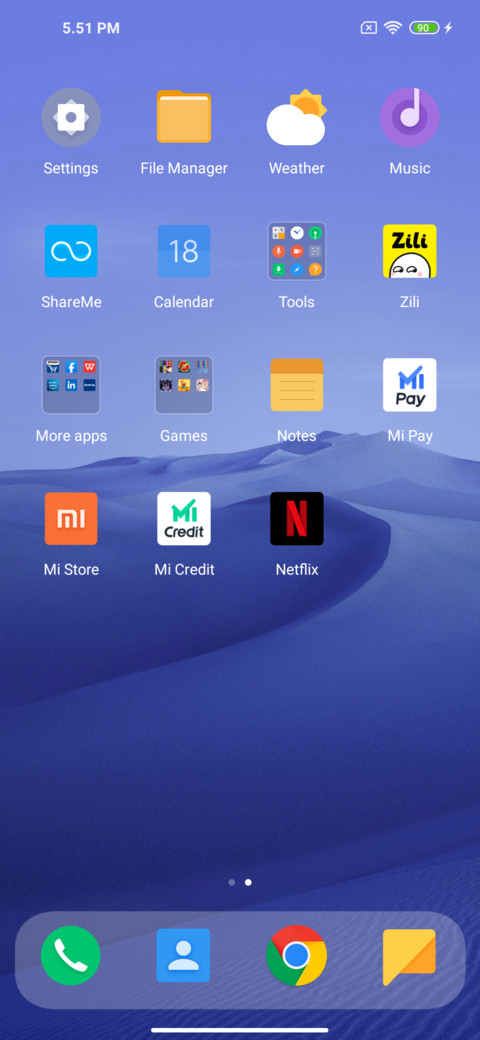Open the Settings app
Screen dimensions: 480x1040
pyautogui.click(x=71, y=117)
